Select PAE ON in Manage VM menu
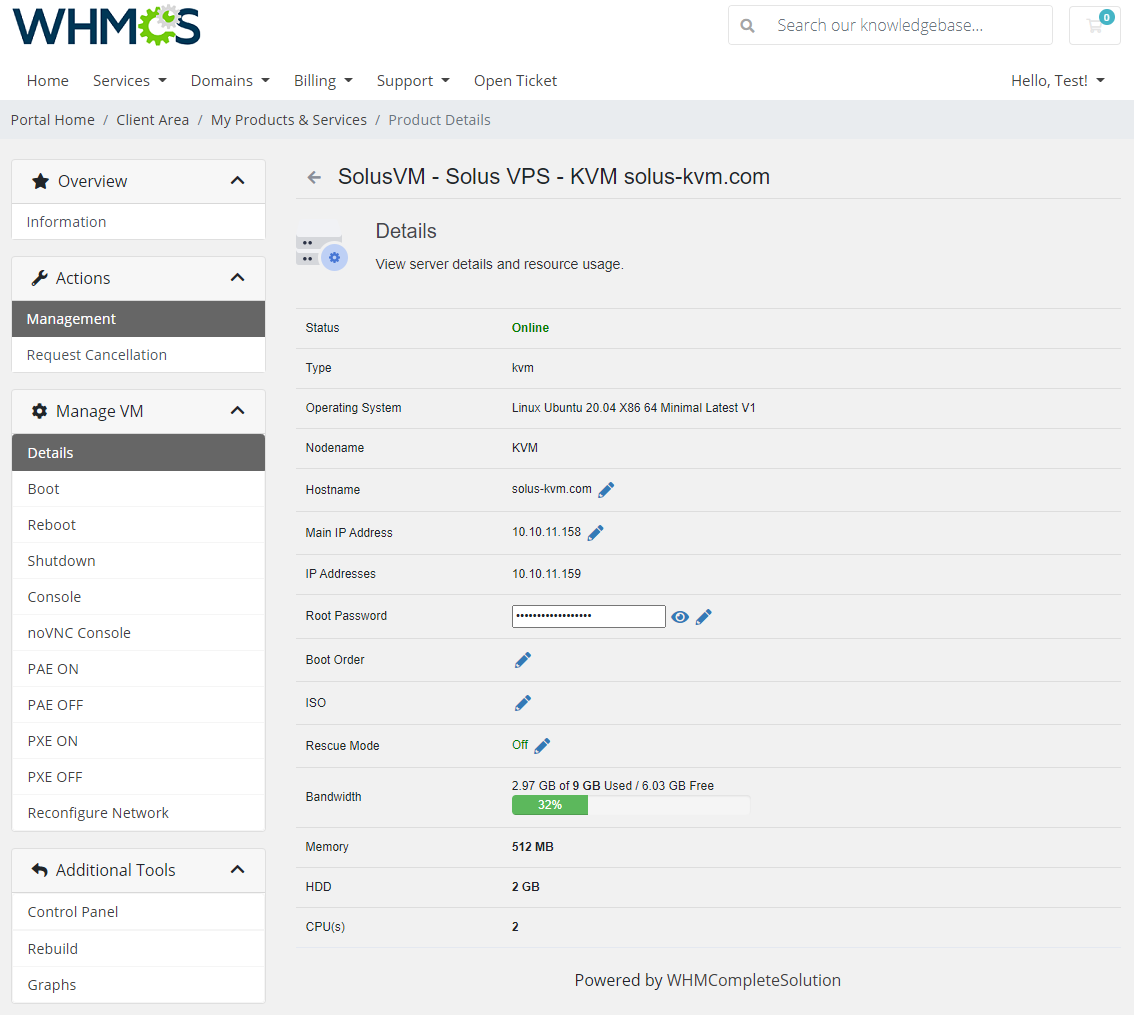1134x1015 pixels. [52, 668]
